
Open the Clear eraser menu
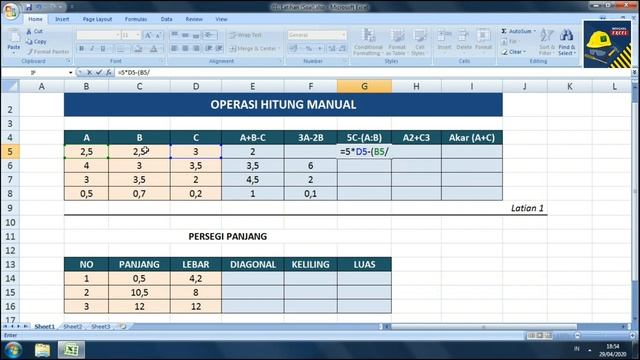(513, 52)
